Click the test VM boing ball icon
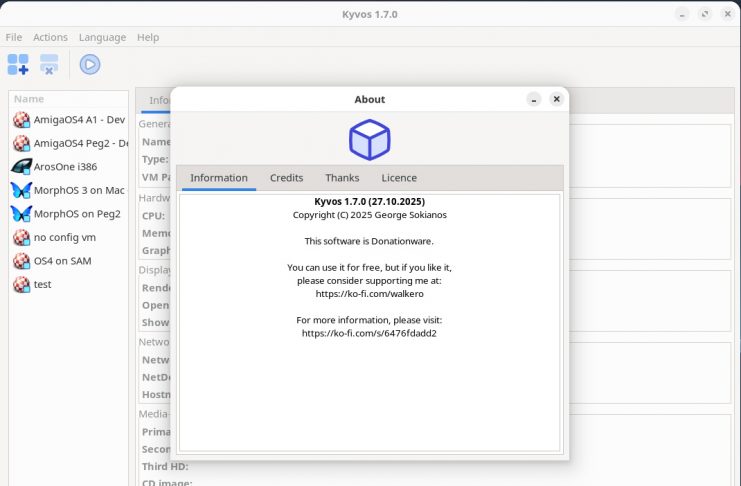Screen dimensions: 741x486 tap(22, 284)
